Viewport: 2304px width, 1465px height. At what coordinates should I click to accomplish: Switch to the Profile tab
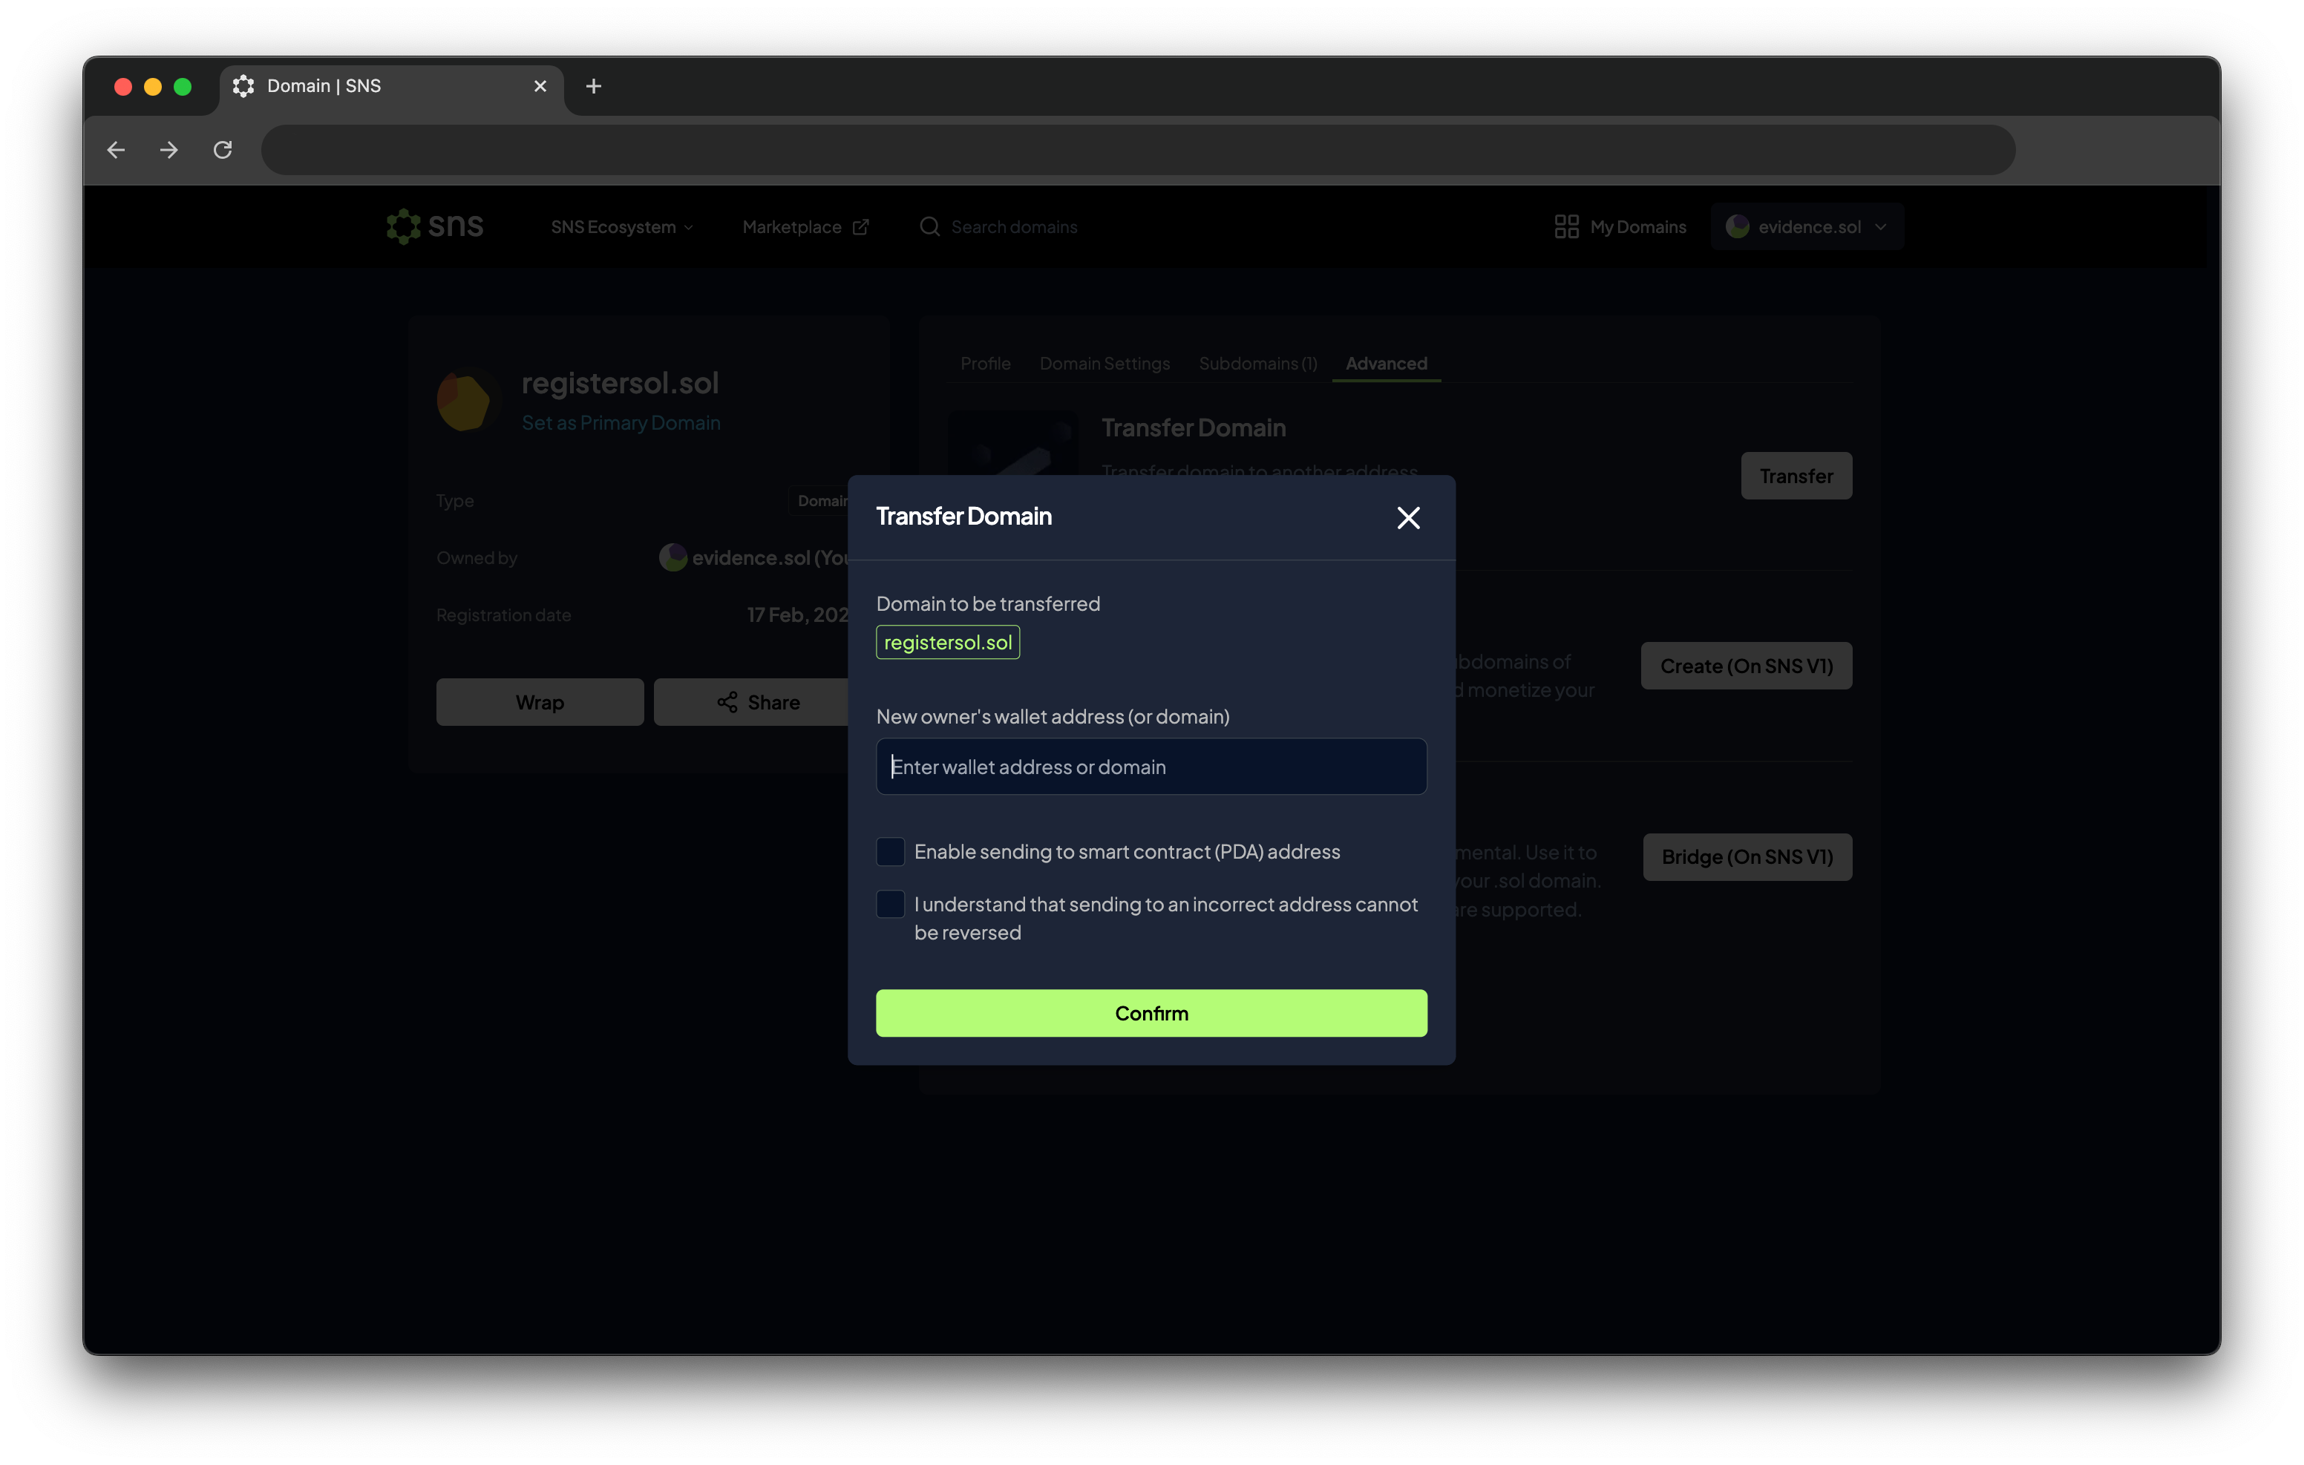coord(985,363)
